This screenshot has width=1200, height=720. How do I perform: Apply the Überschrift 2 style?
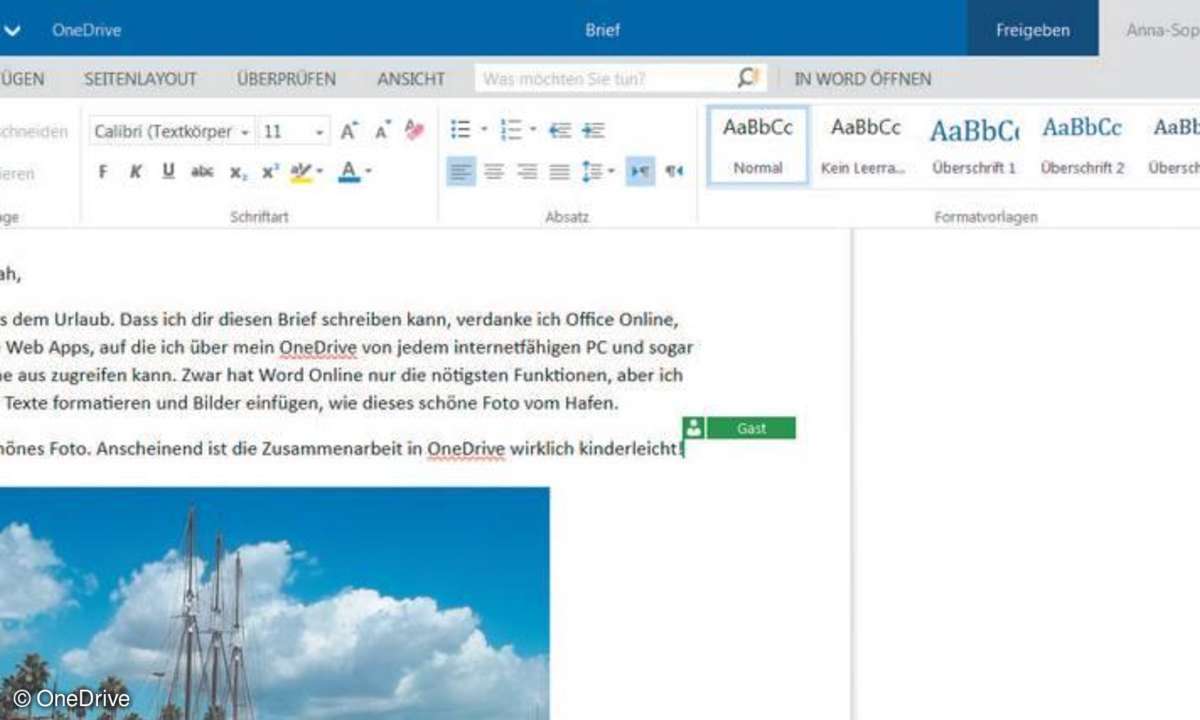(1082, 145)
